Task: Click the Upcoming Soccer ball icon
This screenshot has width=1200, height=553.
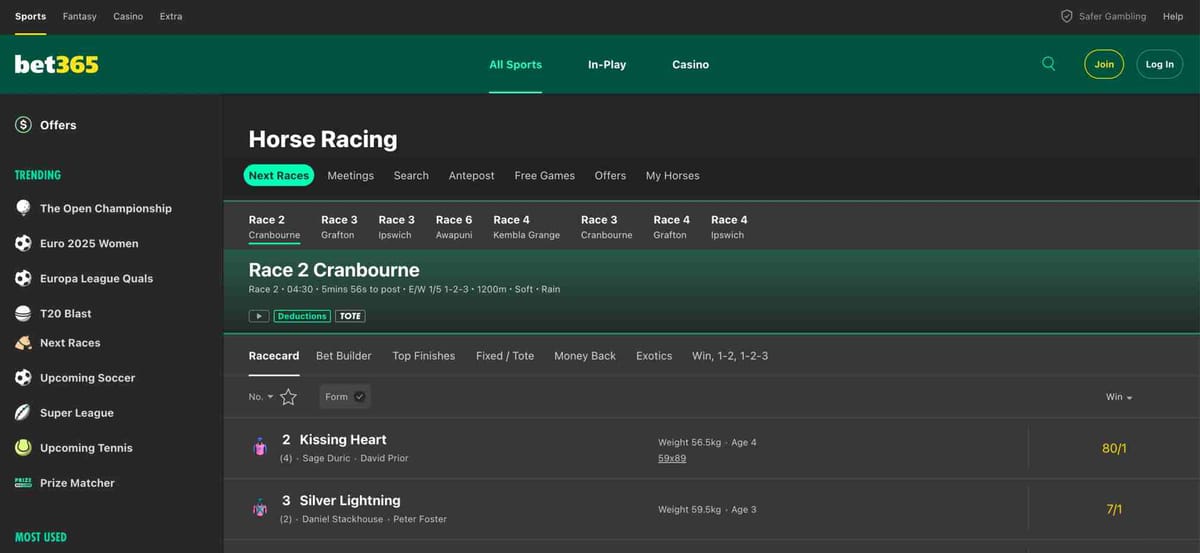Action: (x=23, y=378)
